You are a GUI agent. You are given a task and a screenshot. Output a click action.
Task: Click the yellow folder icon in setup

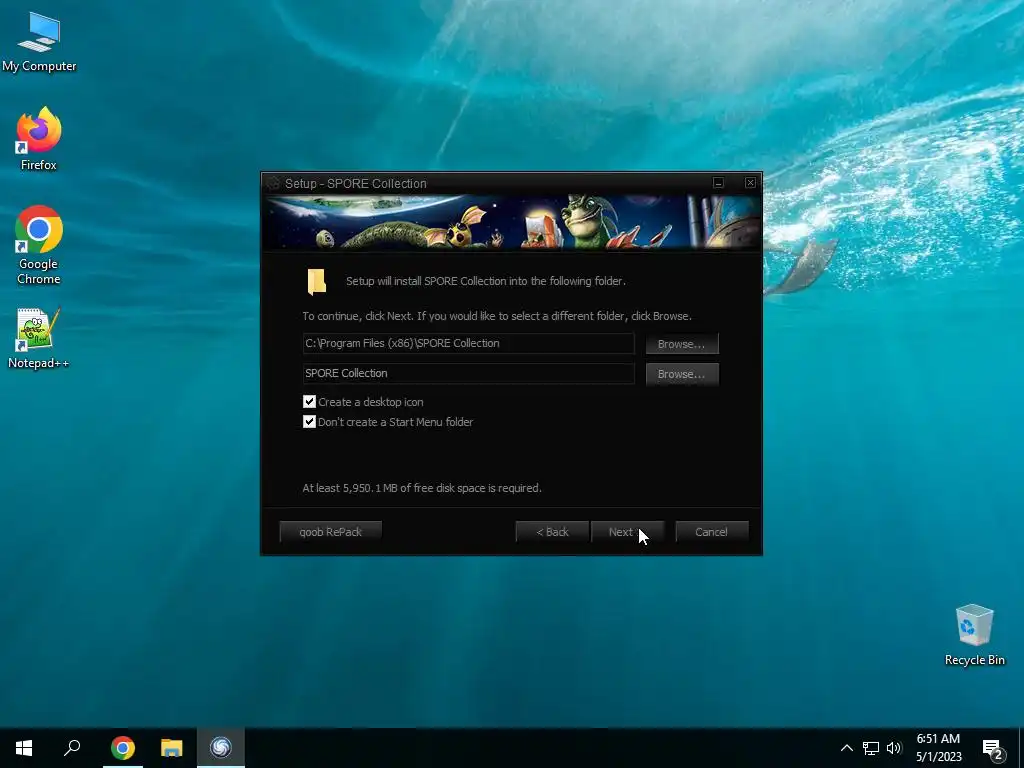coord(317,281)
